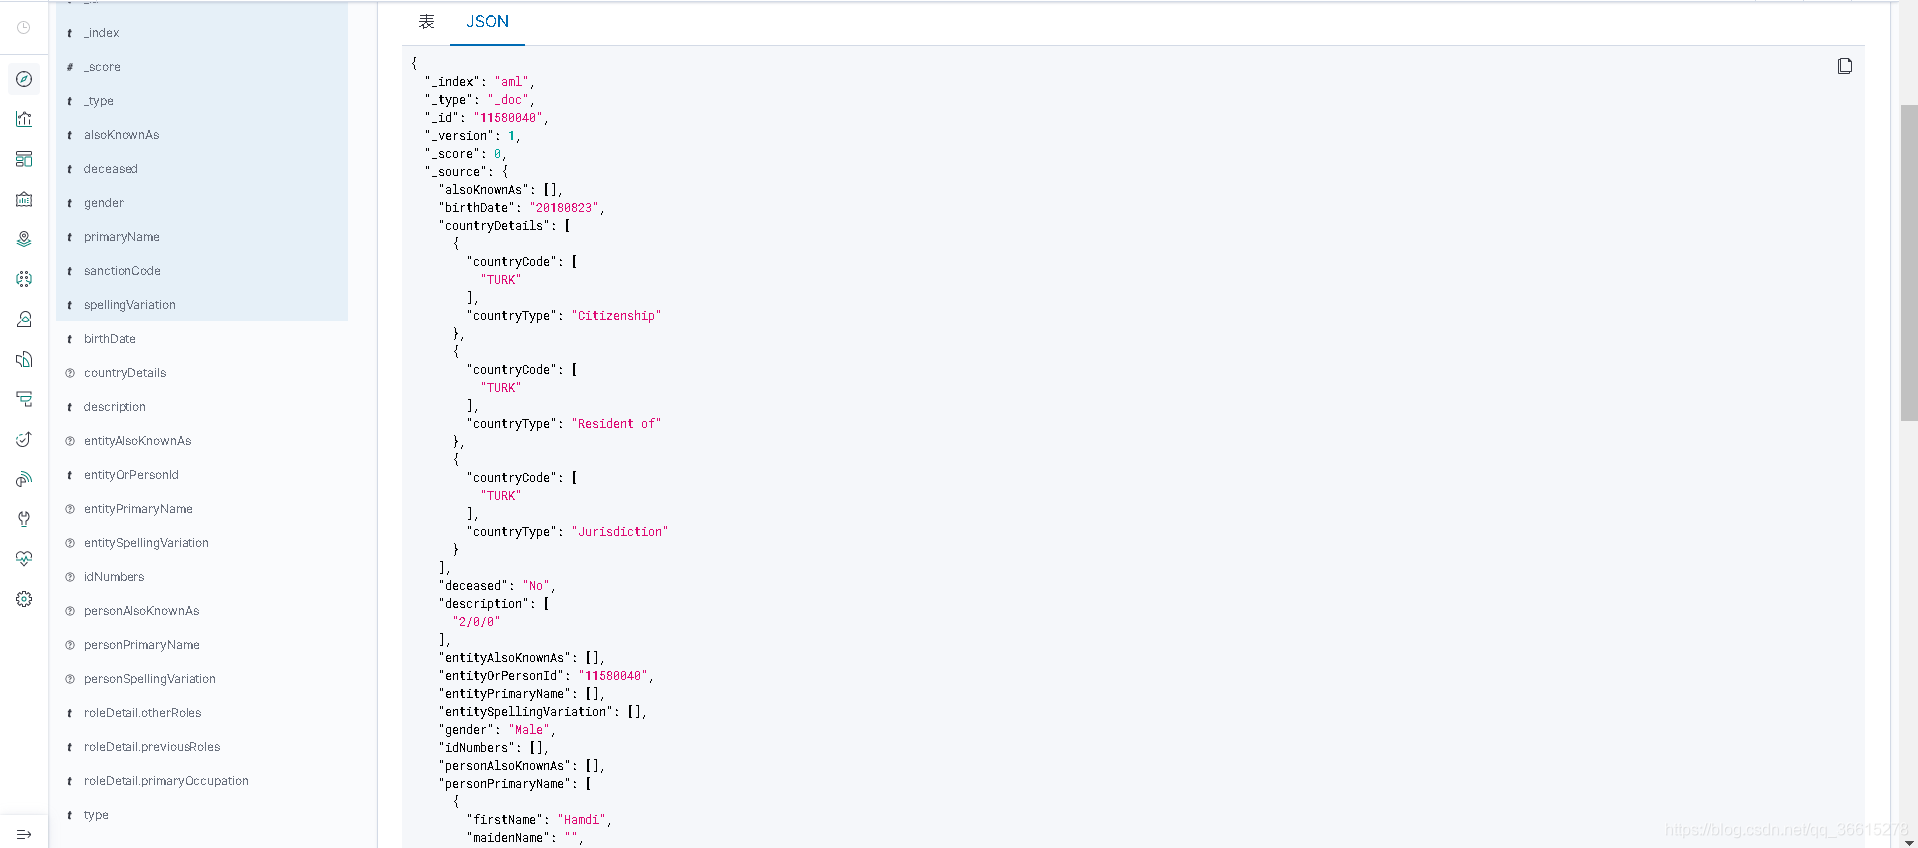This screenshot has height=848, width=1918.
Task: Click unknown-type icon beside idNumbers
Action: tap(70, 577)
